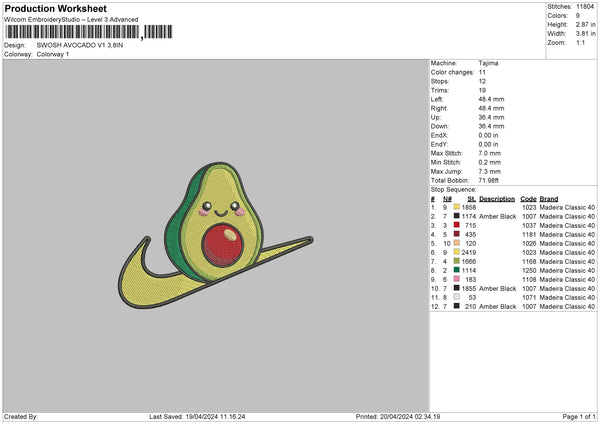Screen dimensions: 600x424
Task: Click the barcode under the worksheet title
Action: pos(89,32)
